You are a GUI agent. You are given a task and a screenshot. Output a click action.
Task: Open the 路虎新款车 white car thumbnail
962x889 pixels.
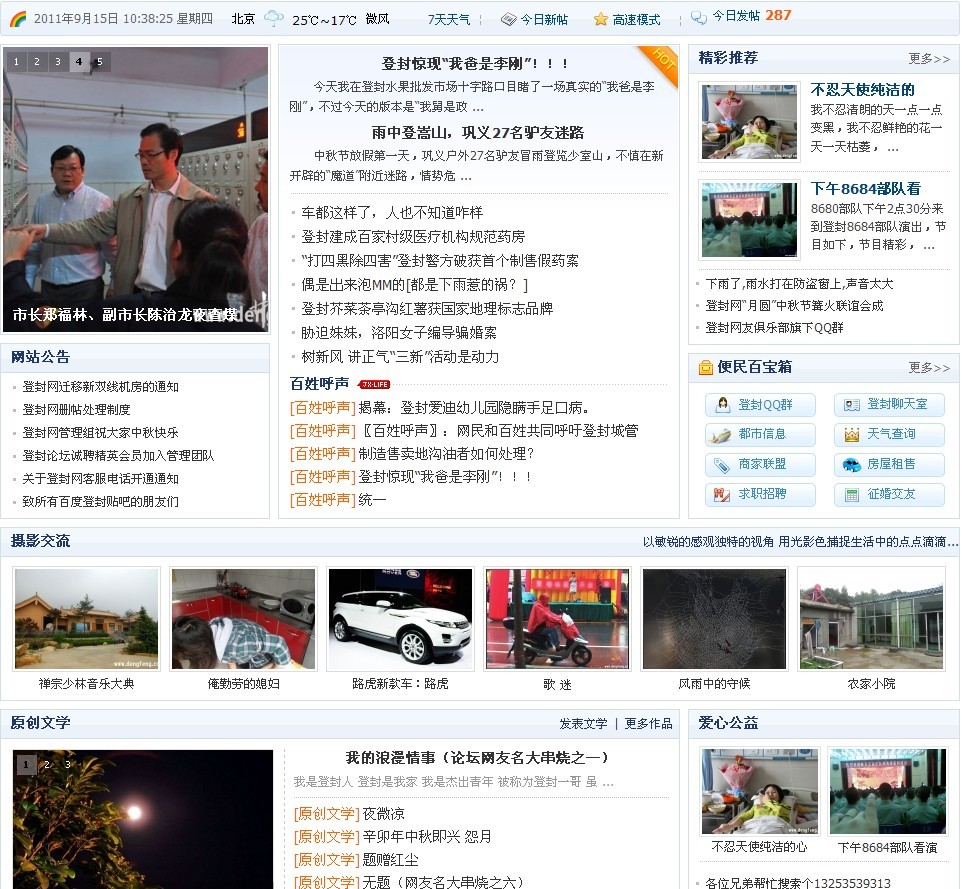coord(401,618)
